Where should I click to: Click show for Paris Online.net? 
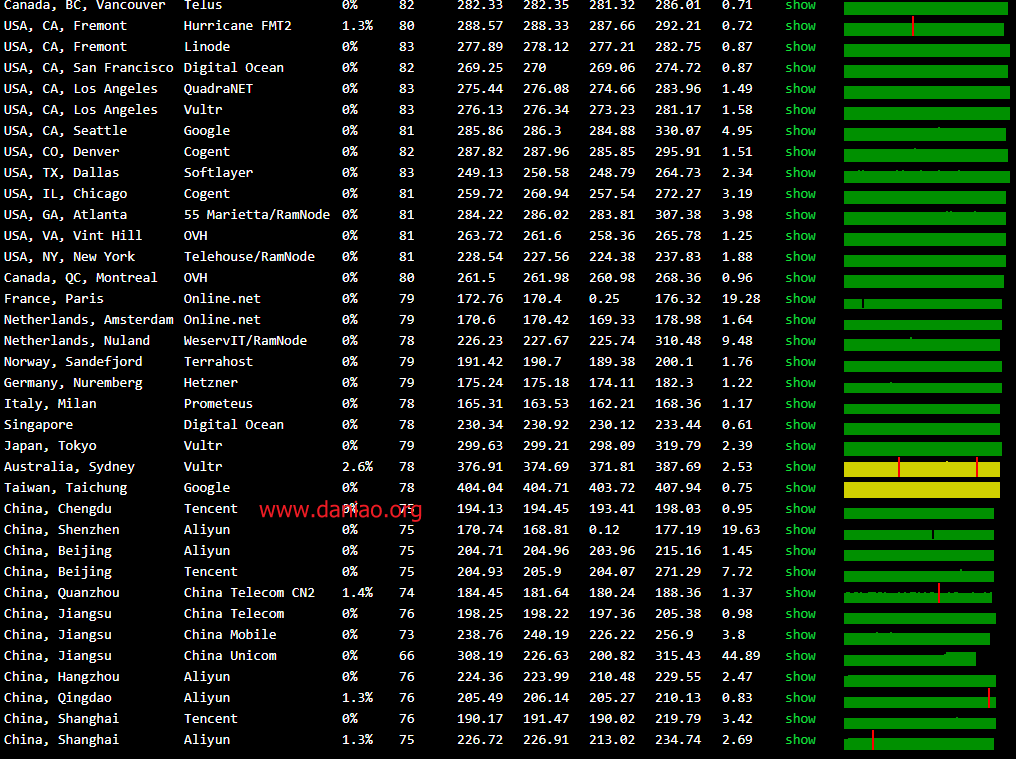pos(800,299)
